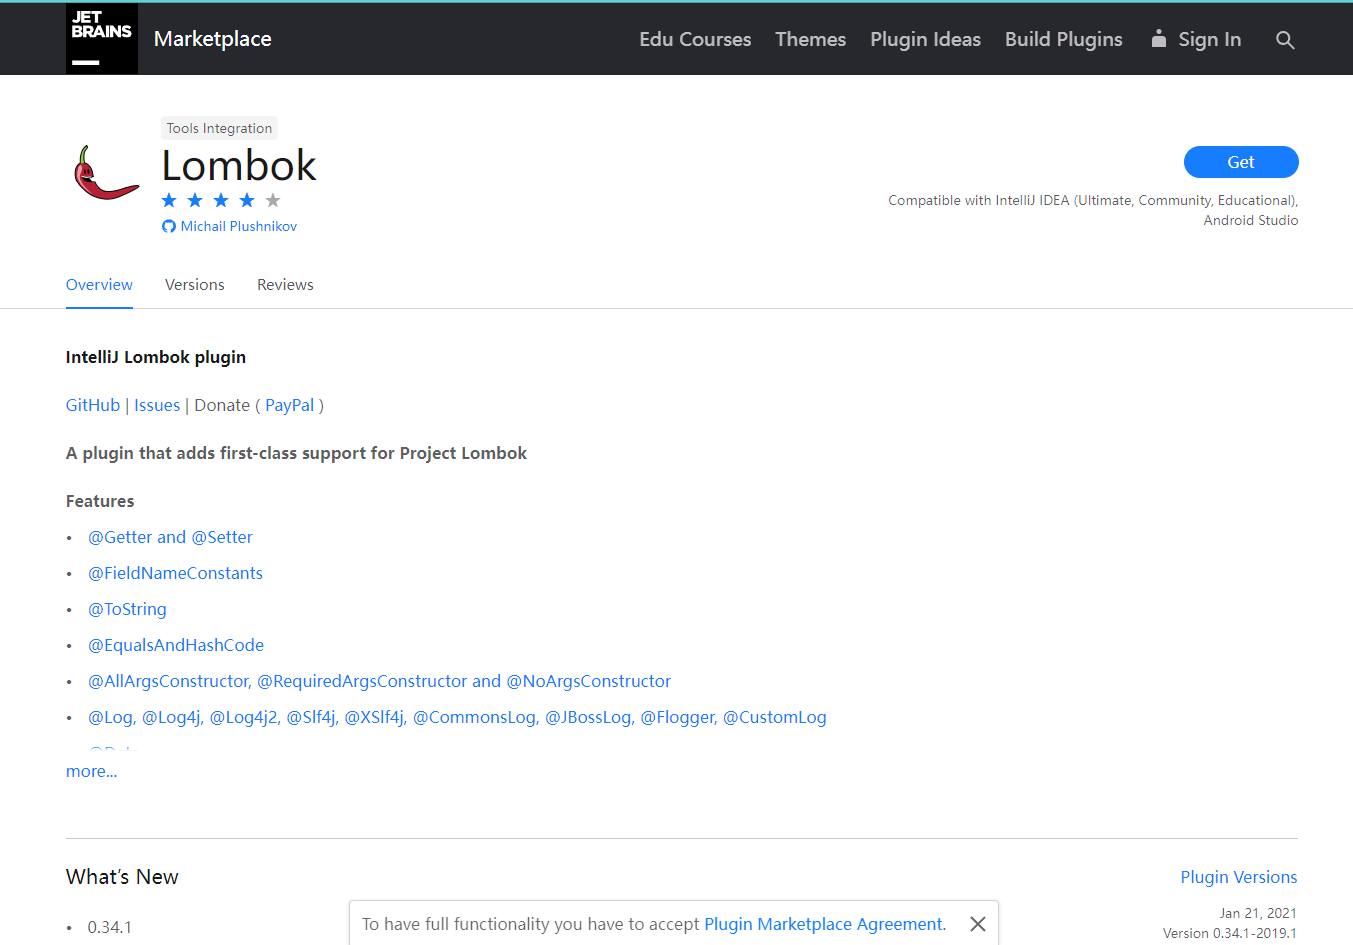The image size is (1353, 945).
Task: Dismiss the Marketplace Agreement notification banner
Action: click(977, 924)
